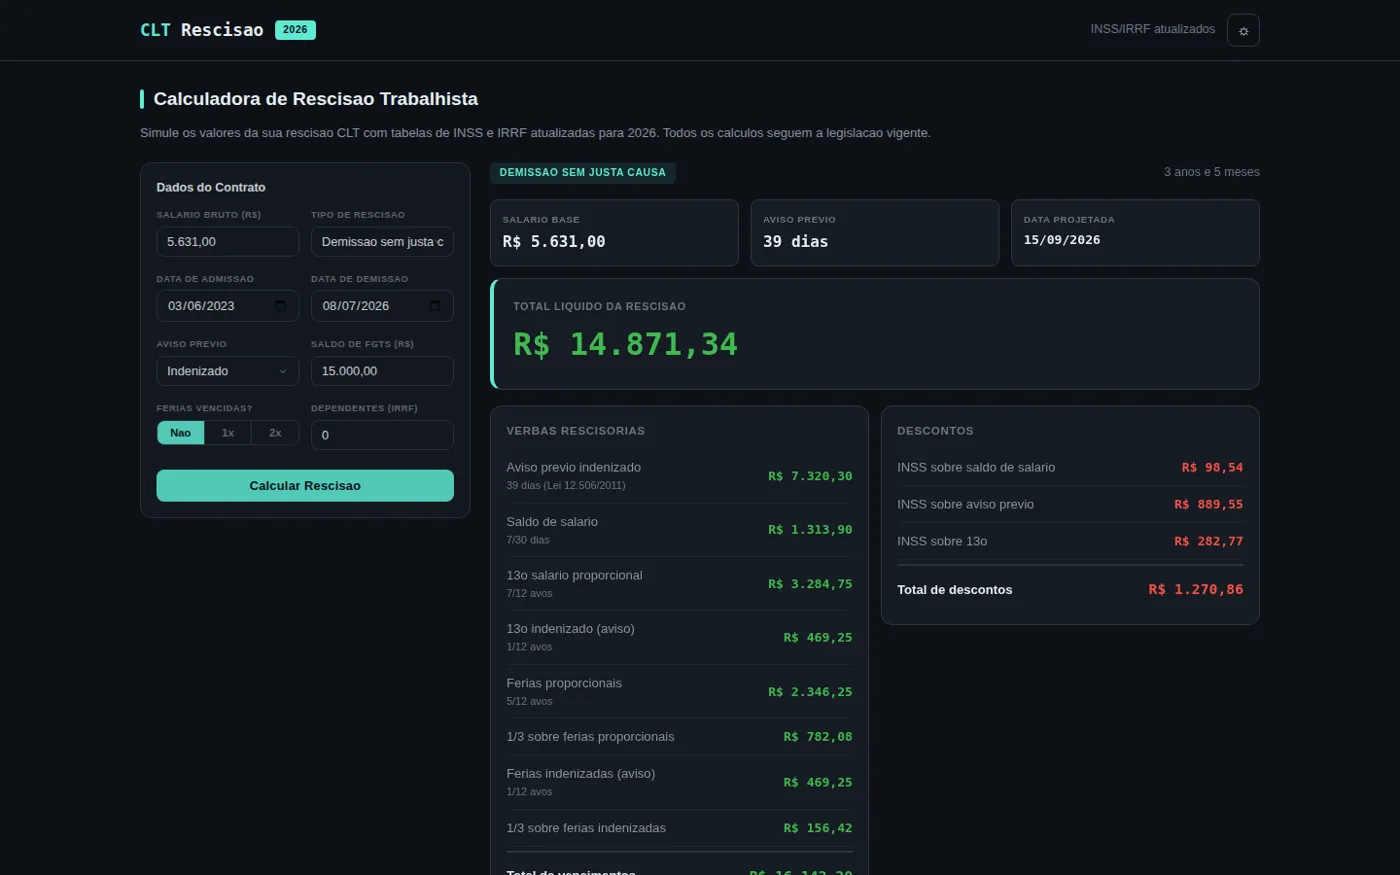Image resolution: width=1400 pixels, height=875 pixels.
Task: Open the Tipo de Rescisao dropdown
Action: tap(382, 242)
